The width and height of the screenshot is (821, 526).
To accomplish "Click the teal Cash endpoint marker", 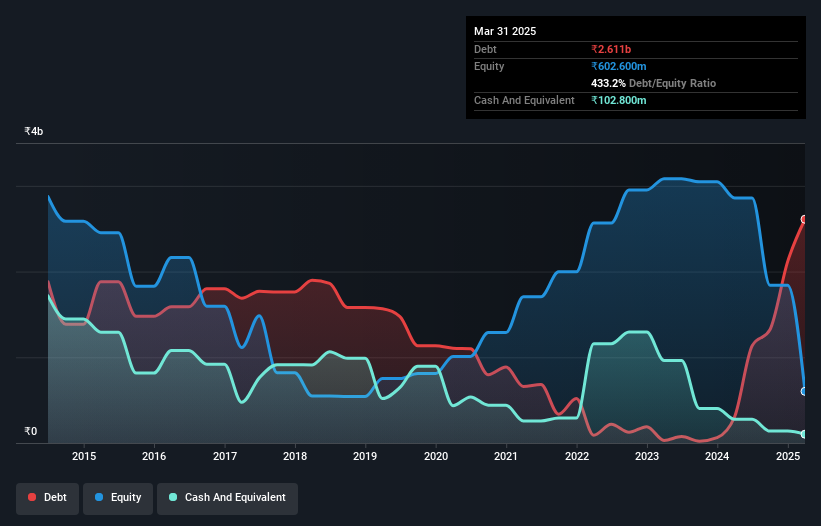I will click(804, 434).
